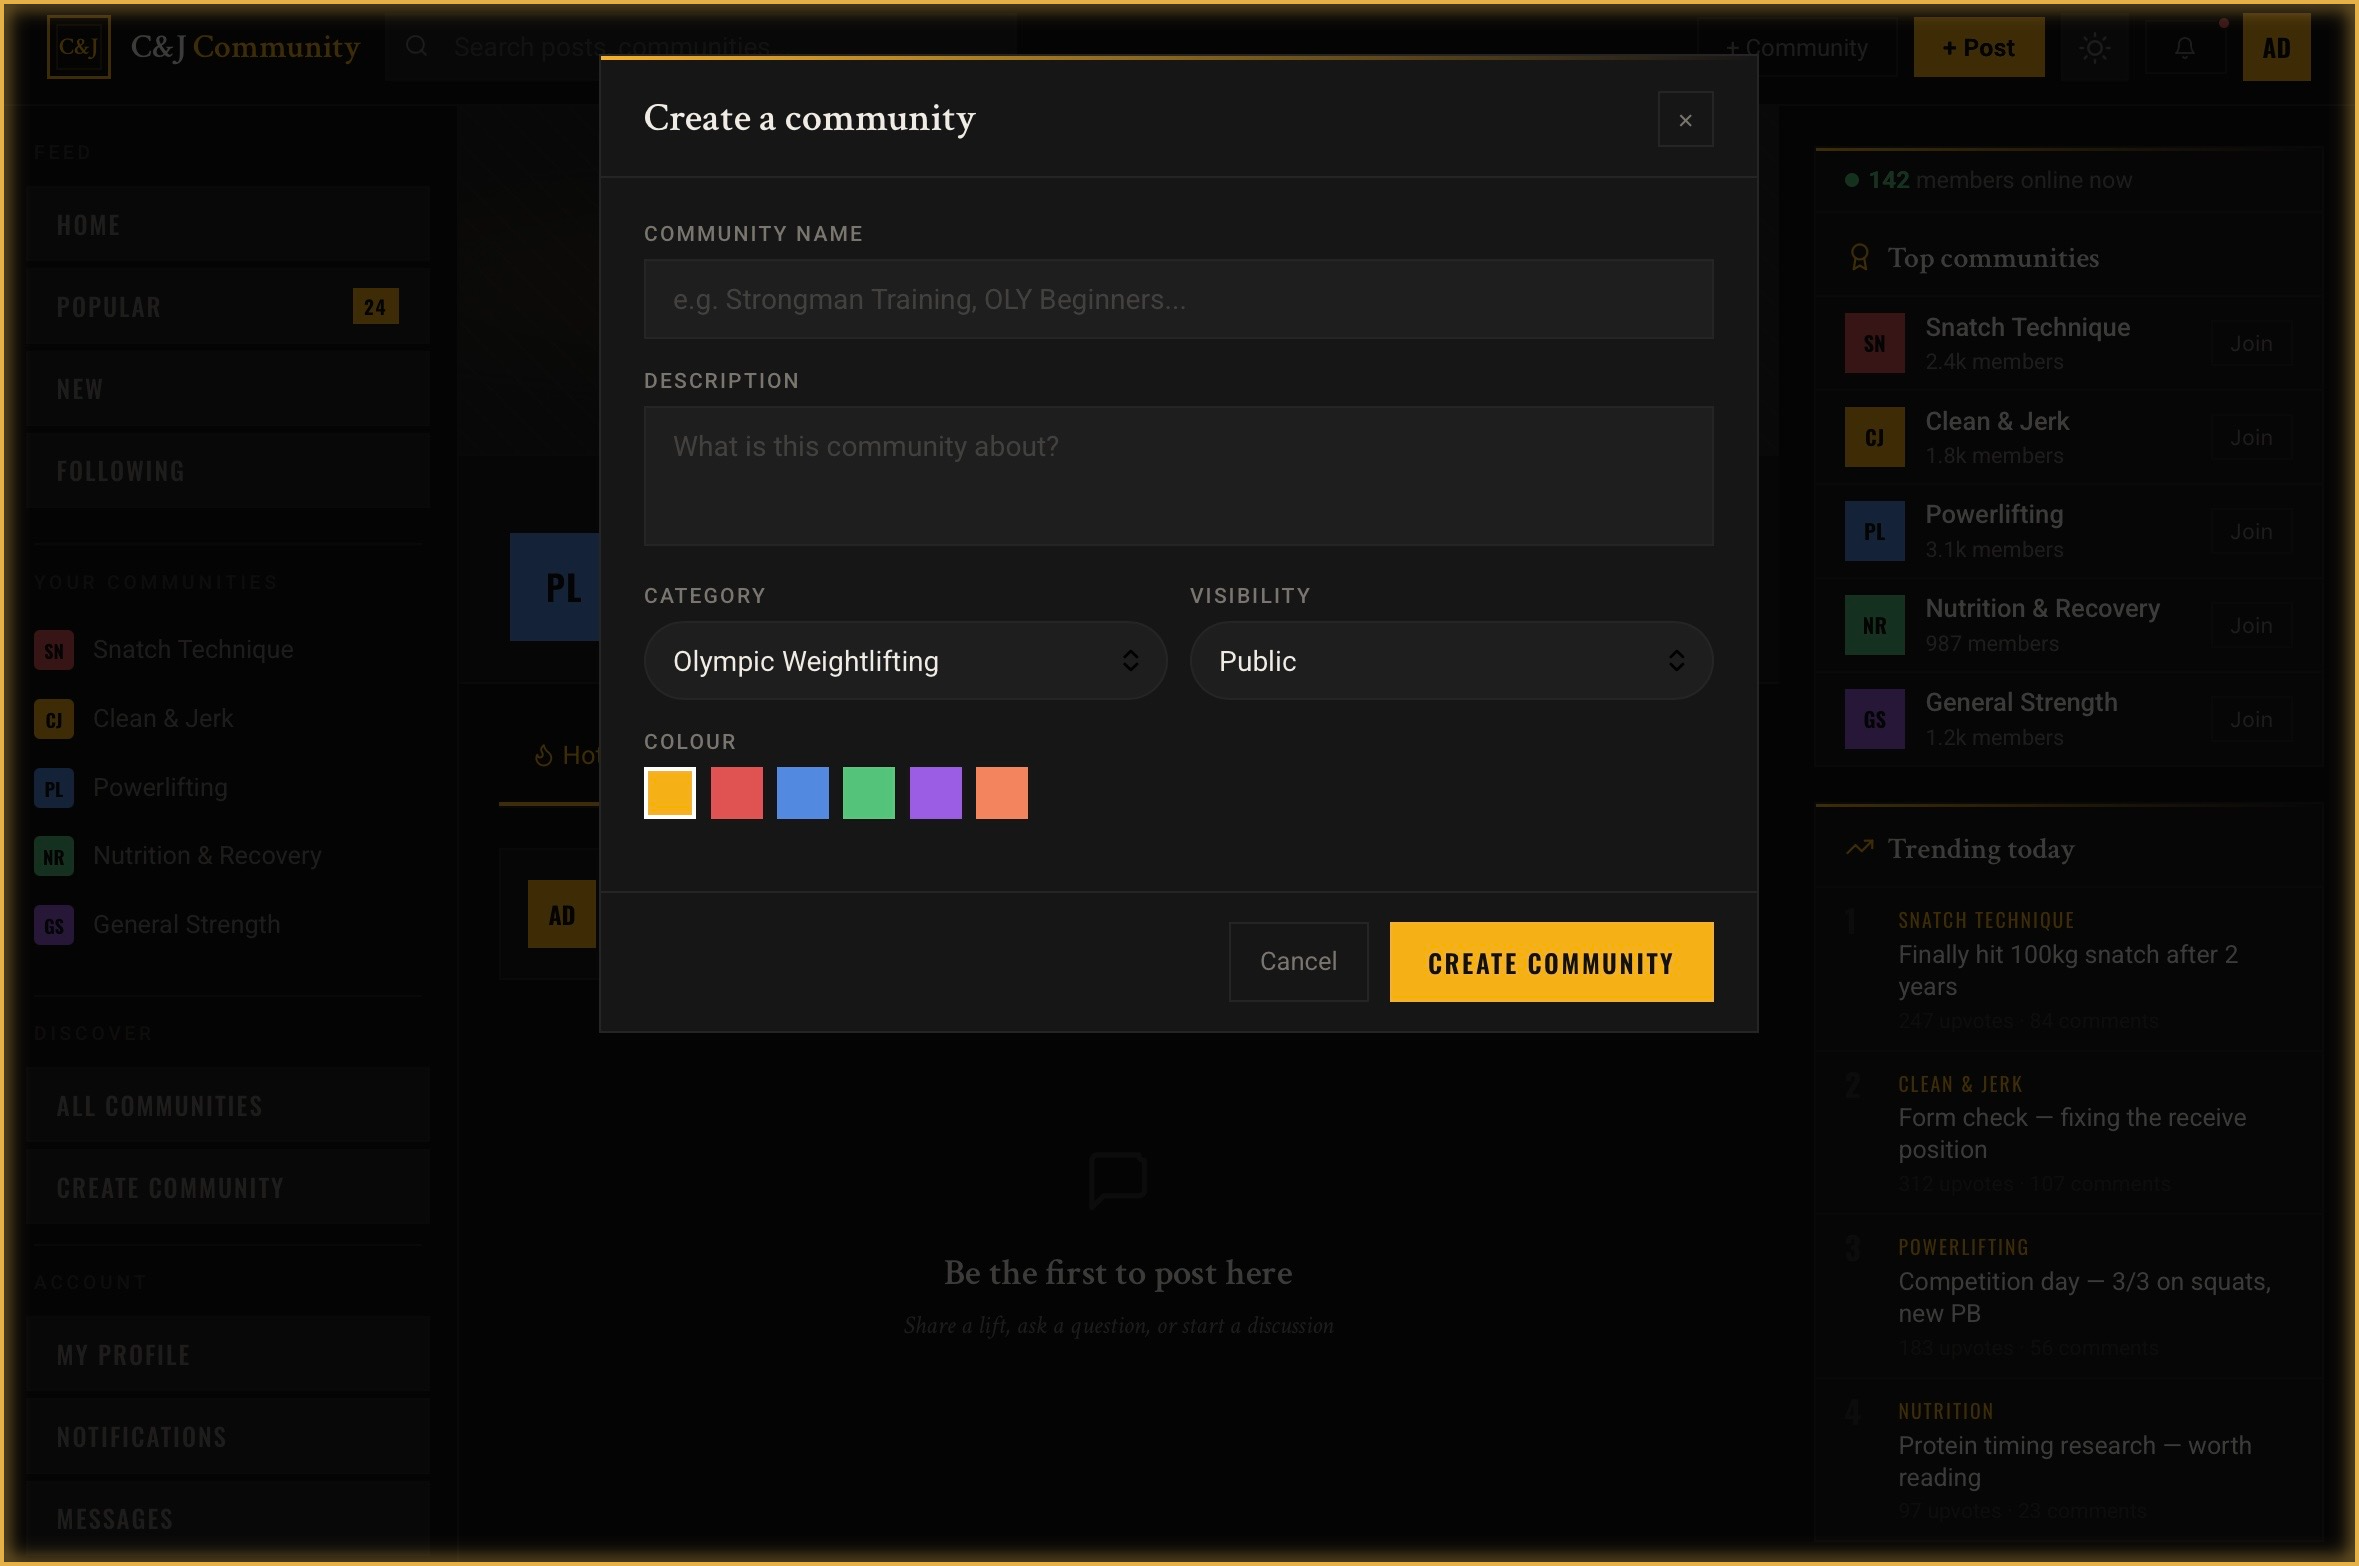Open Create Community sidebar item
Viewport: 2359px width, 1566px height.
(x=228, y=1188)
